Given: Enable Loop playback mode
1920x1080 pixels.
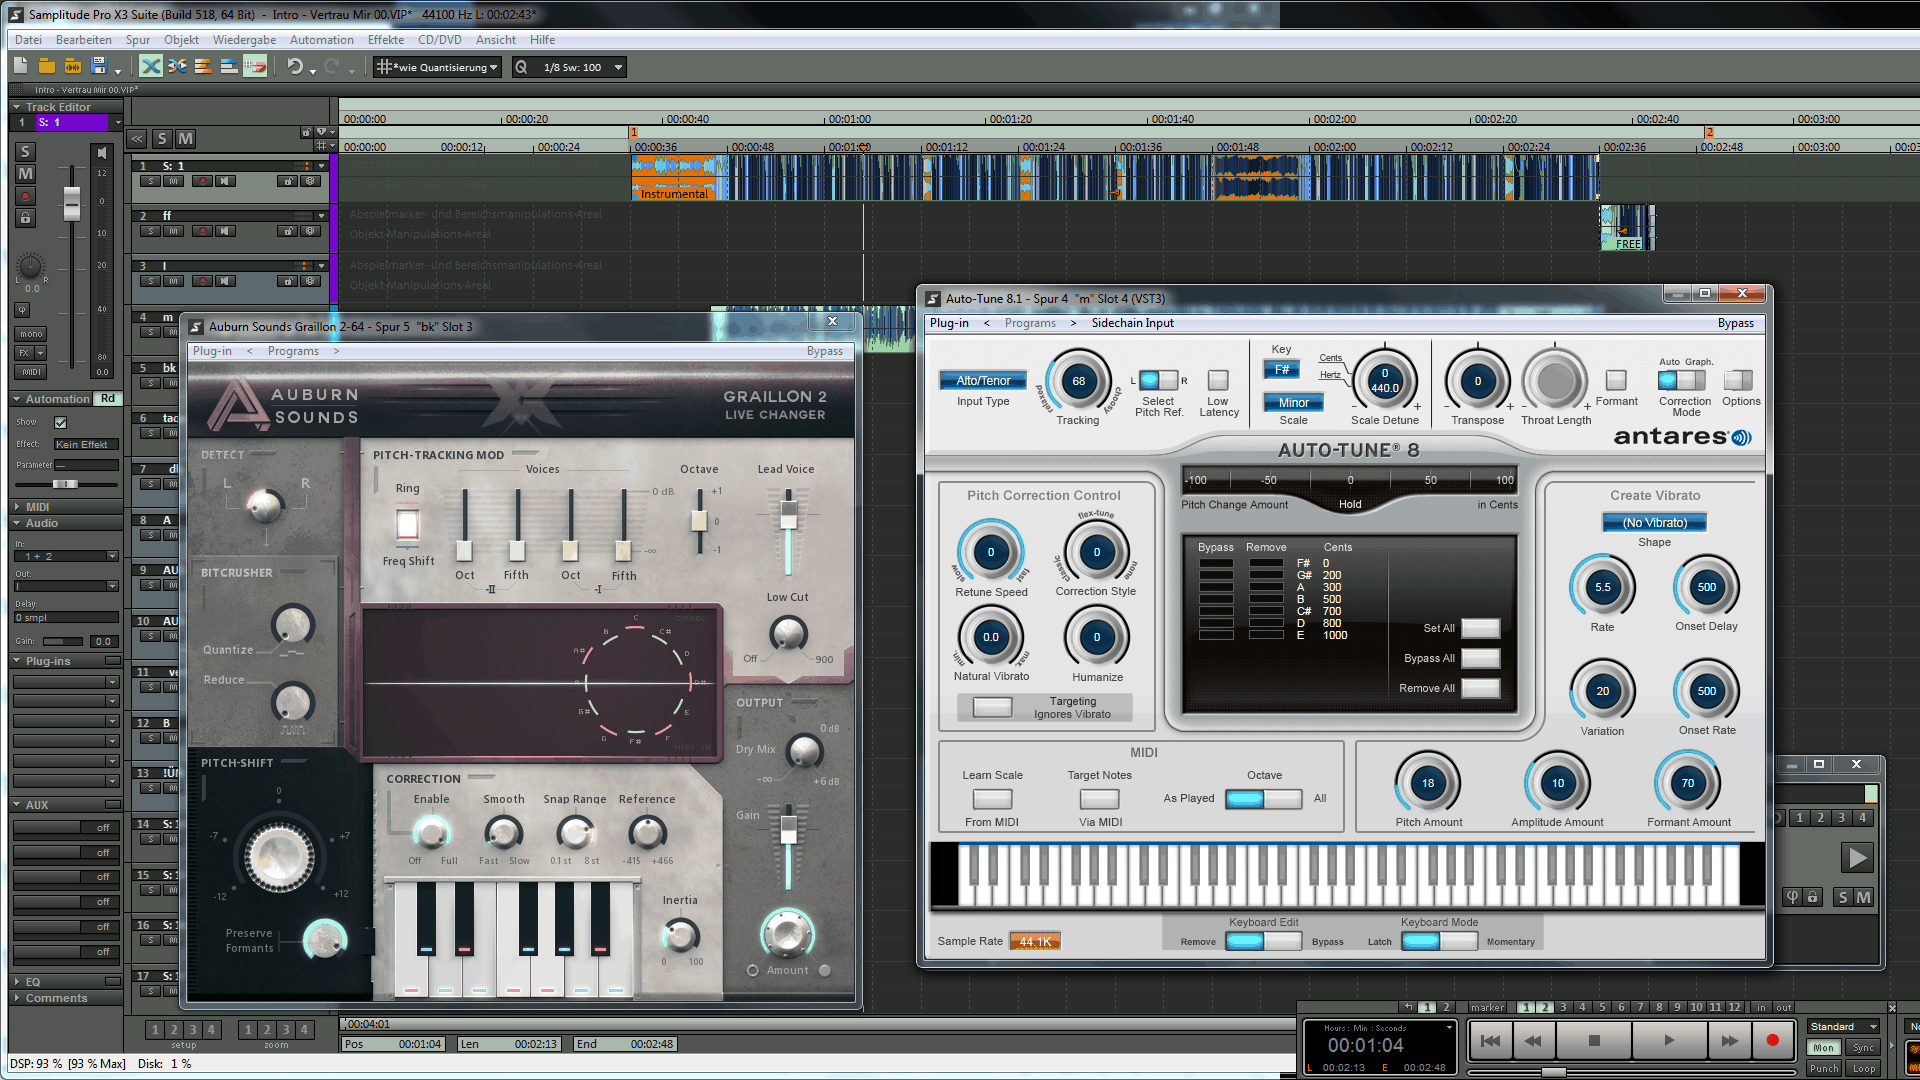Looking at the screenshot, I should pyautogui.click(x=1864, y=1068).
